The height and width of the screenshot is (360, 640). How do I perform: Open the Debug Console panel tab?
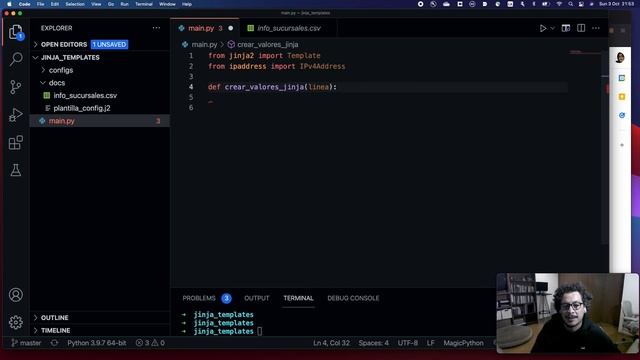(x=353, y=298)
